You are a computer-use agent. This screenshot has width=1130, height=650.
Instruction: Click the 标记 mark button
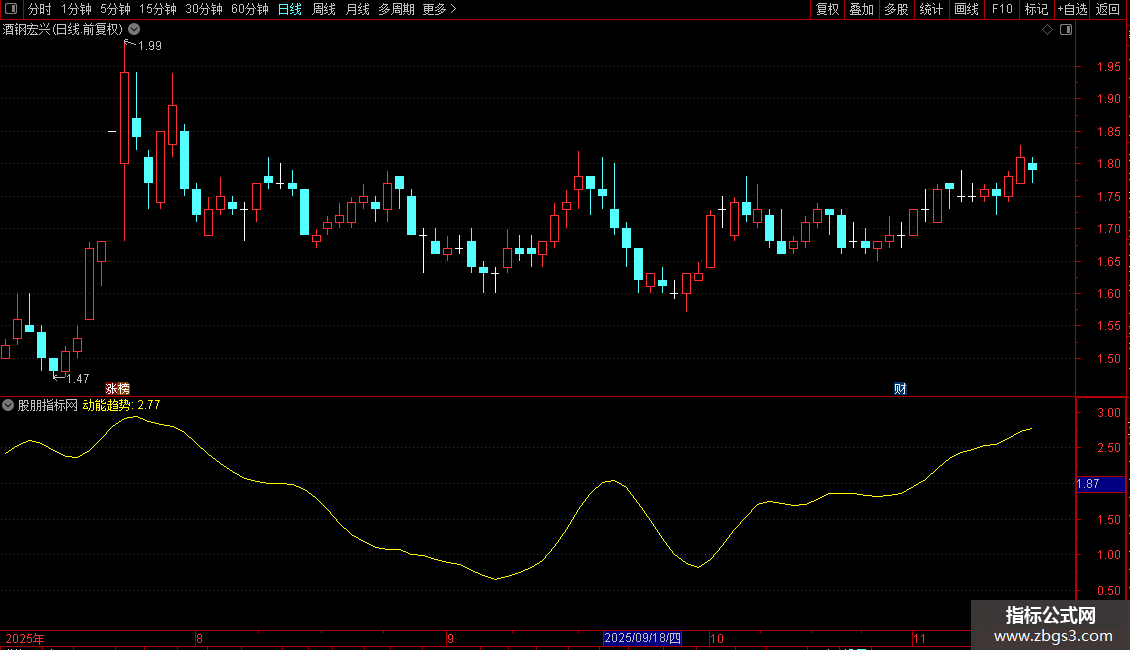point(1036,9)
